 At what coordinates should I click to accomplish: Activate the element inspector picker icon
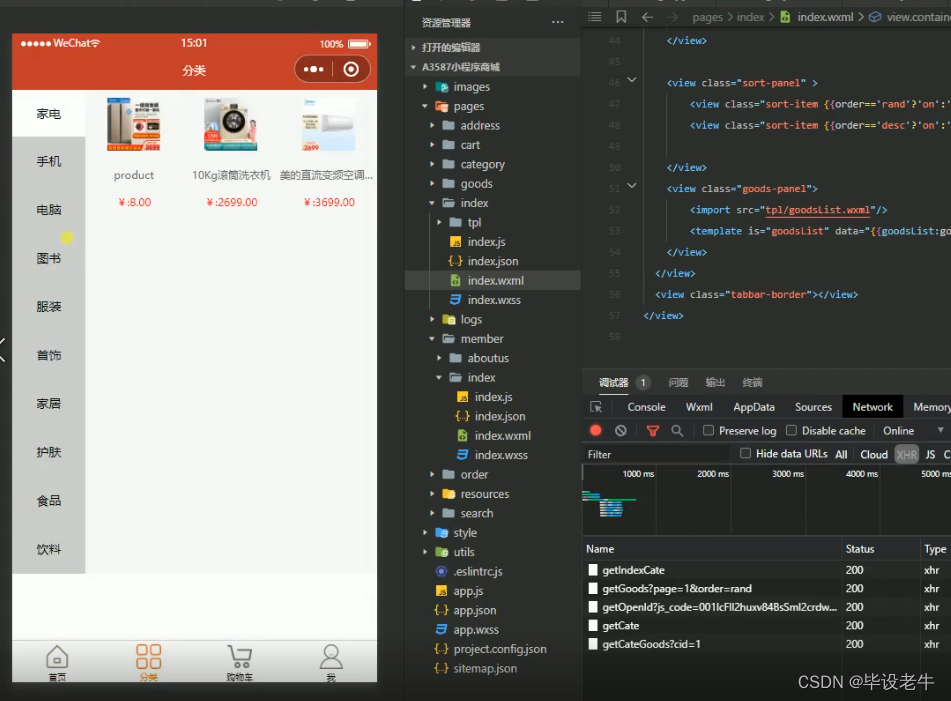coord(596,407)
